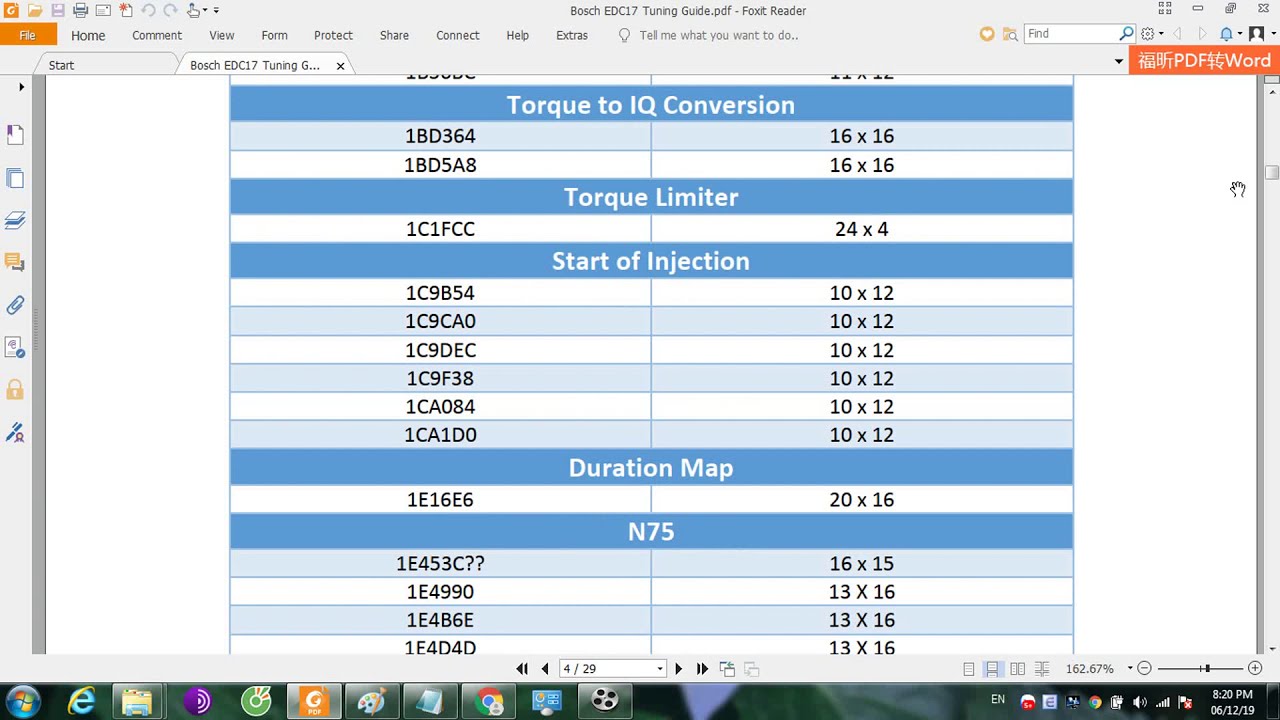Switch to the Home ribbon tab

(x=88, y=35)
